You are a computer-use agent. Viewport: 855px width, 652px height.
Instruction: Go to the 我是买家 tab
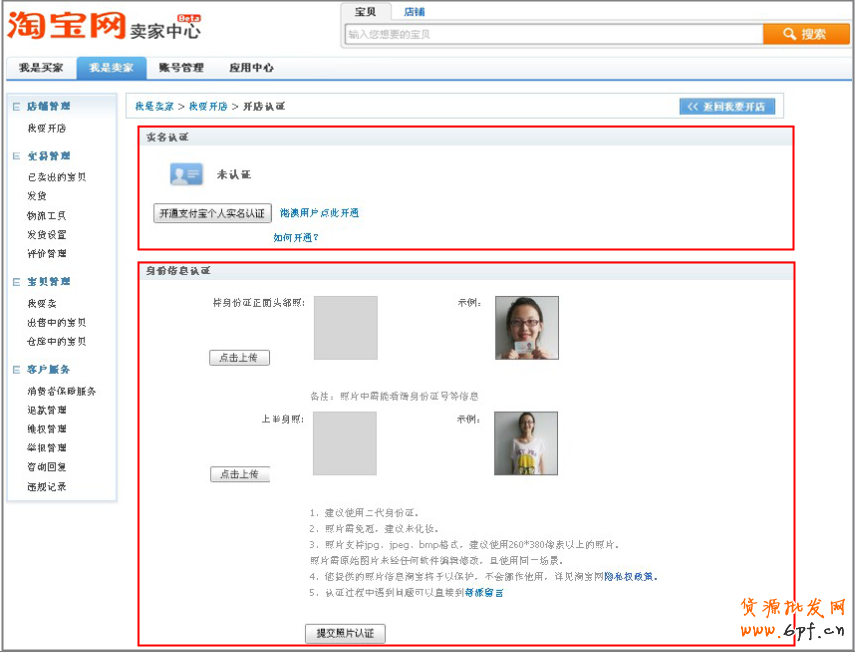click(x=41, y=68)
